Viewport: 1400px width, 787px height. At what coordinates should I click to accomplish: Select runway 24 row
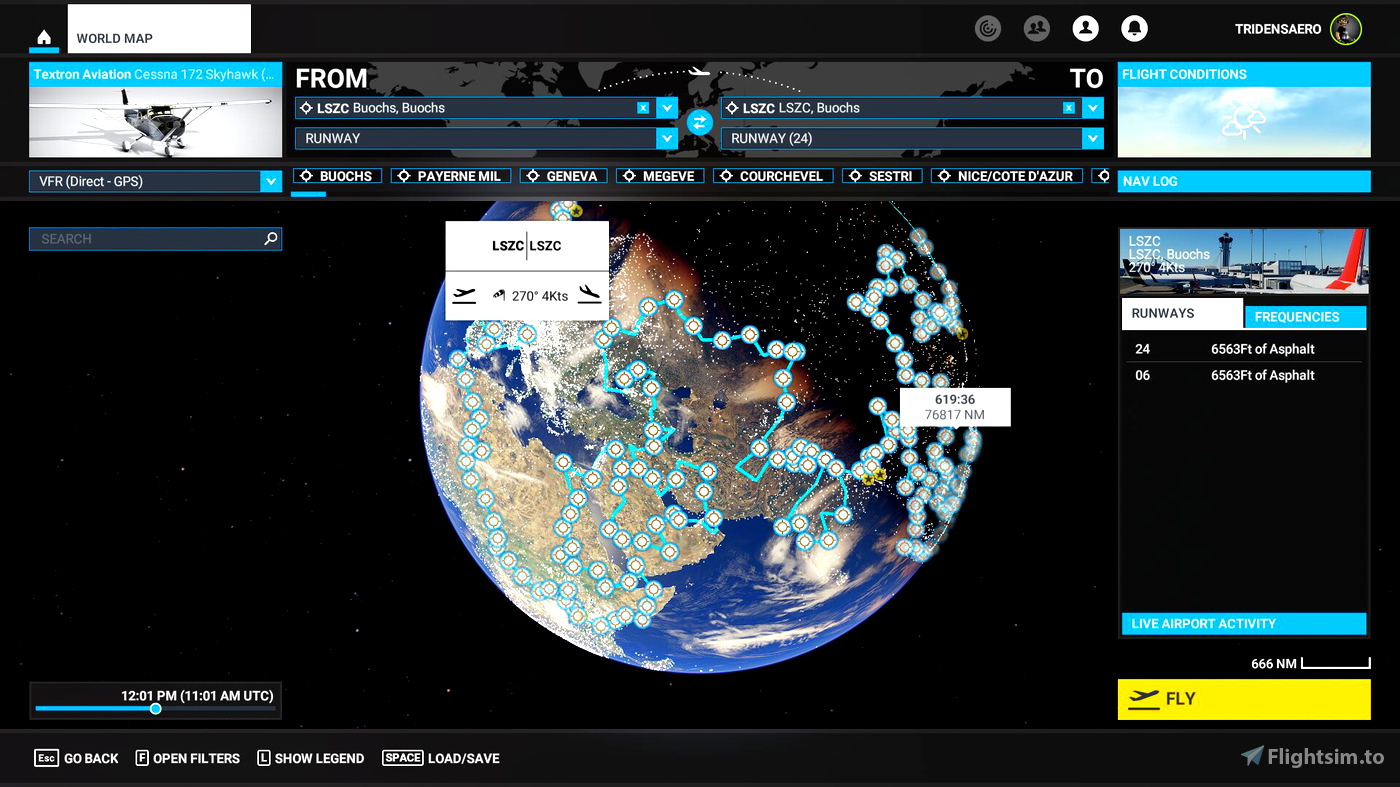(1243, 349)
